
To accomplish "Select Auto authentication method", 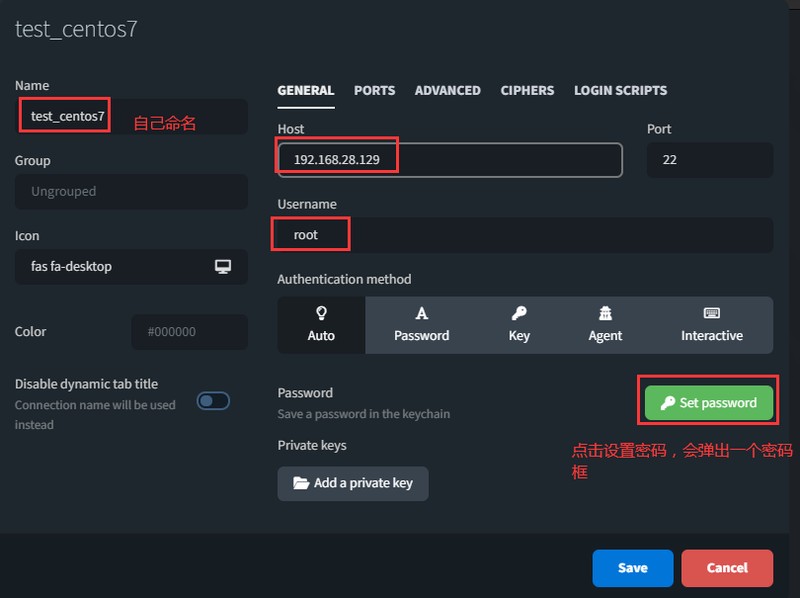I will point(321,325).
